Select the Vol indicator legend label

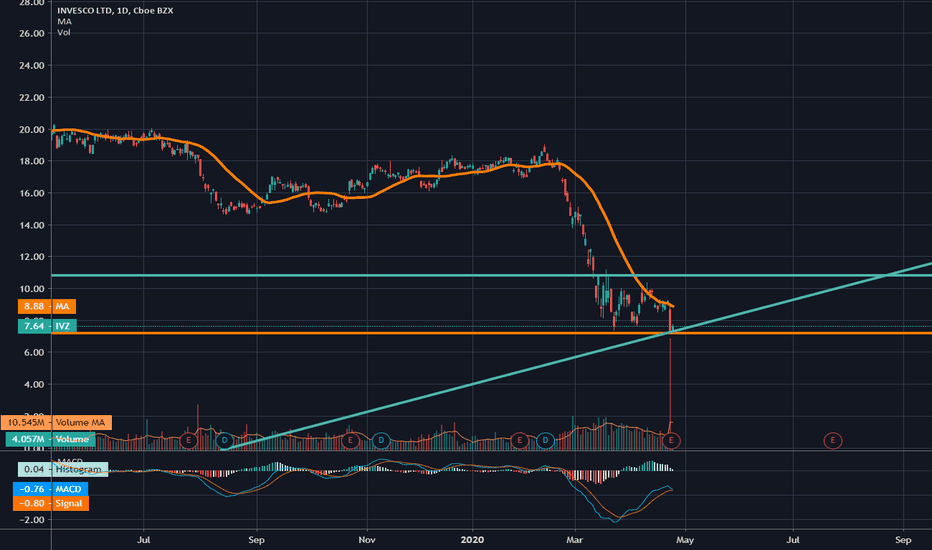(64, 32)
